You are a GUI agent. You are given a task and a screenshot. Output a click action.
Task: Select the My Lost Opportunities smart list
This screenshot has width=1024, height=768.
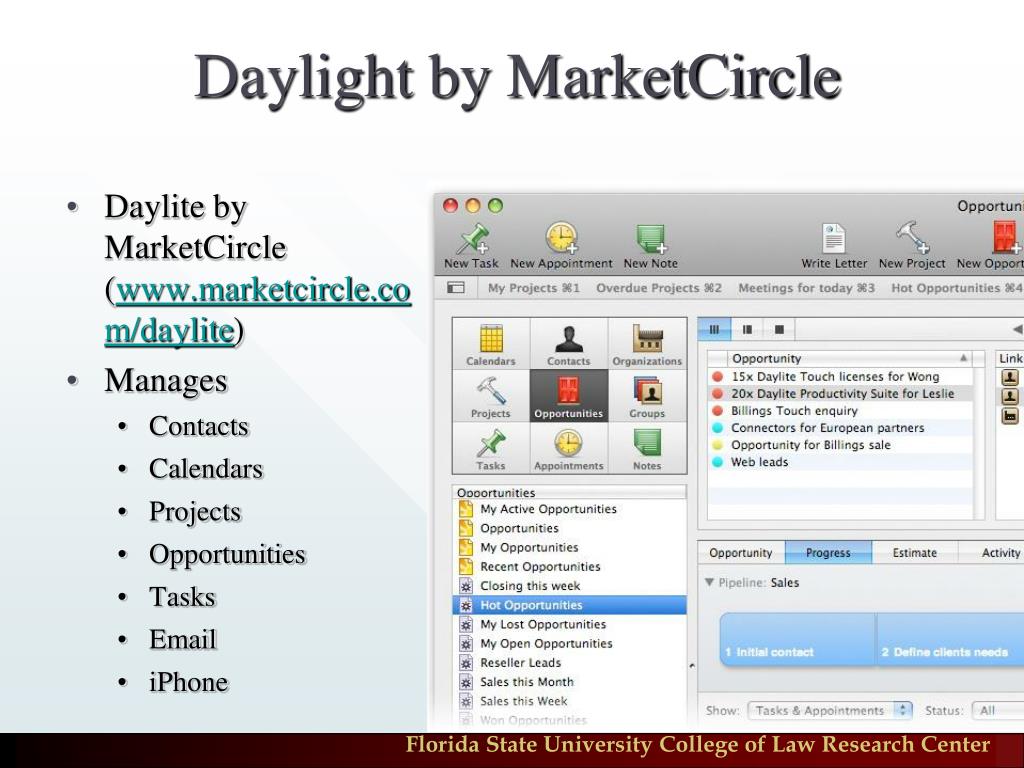click(569, 624)
